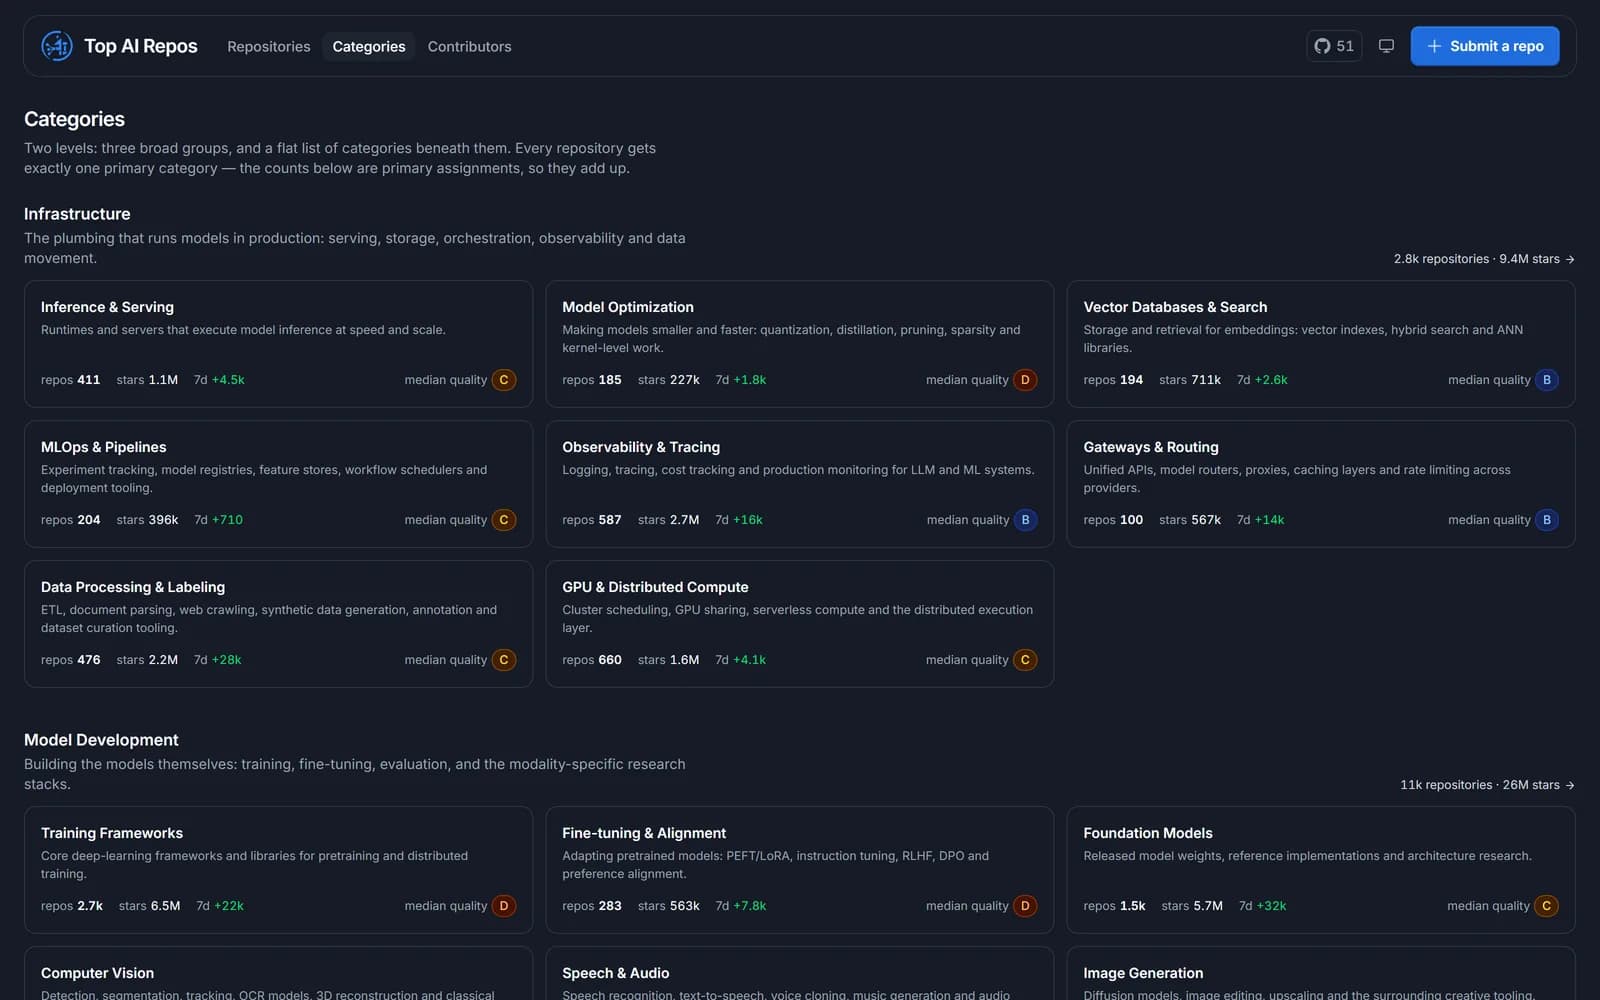Viewport: 1600px width, 1000px height.
Task: Click the C quality badge on Foundation Models
Action: pos(1546,906)
